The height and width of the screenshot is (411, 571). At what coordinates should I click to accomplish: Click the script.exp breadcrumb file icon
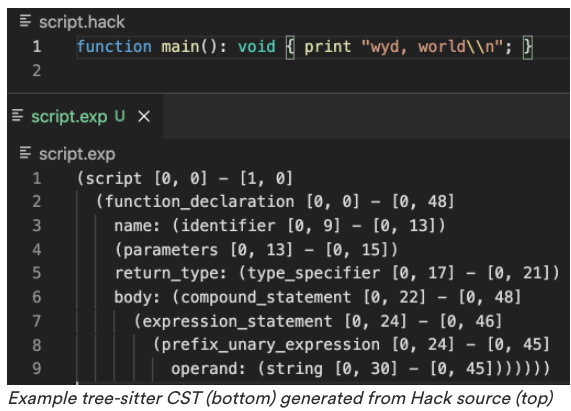(x=25, y=153)
